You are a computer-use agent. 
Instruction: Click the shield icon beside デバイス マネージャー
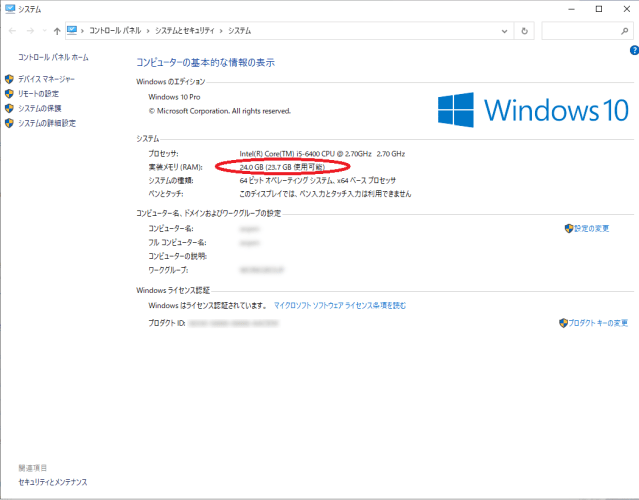(9, 79)
